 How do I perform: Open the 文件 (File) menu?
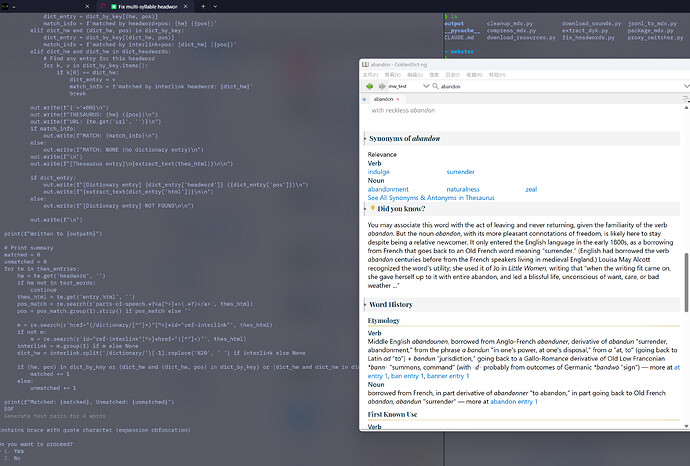pos(370,75)
